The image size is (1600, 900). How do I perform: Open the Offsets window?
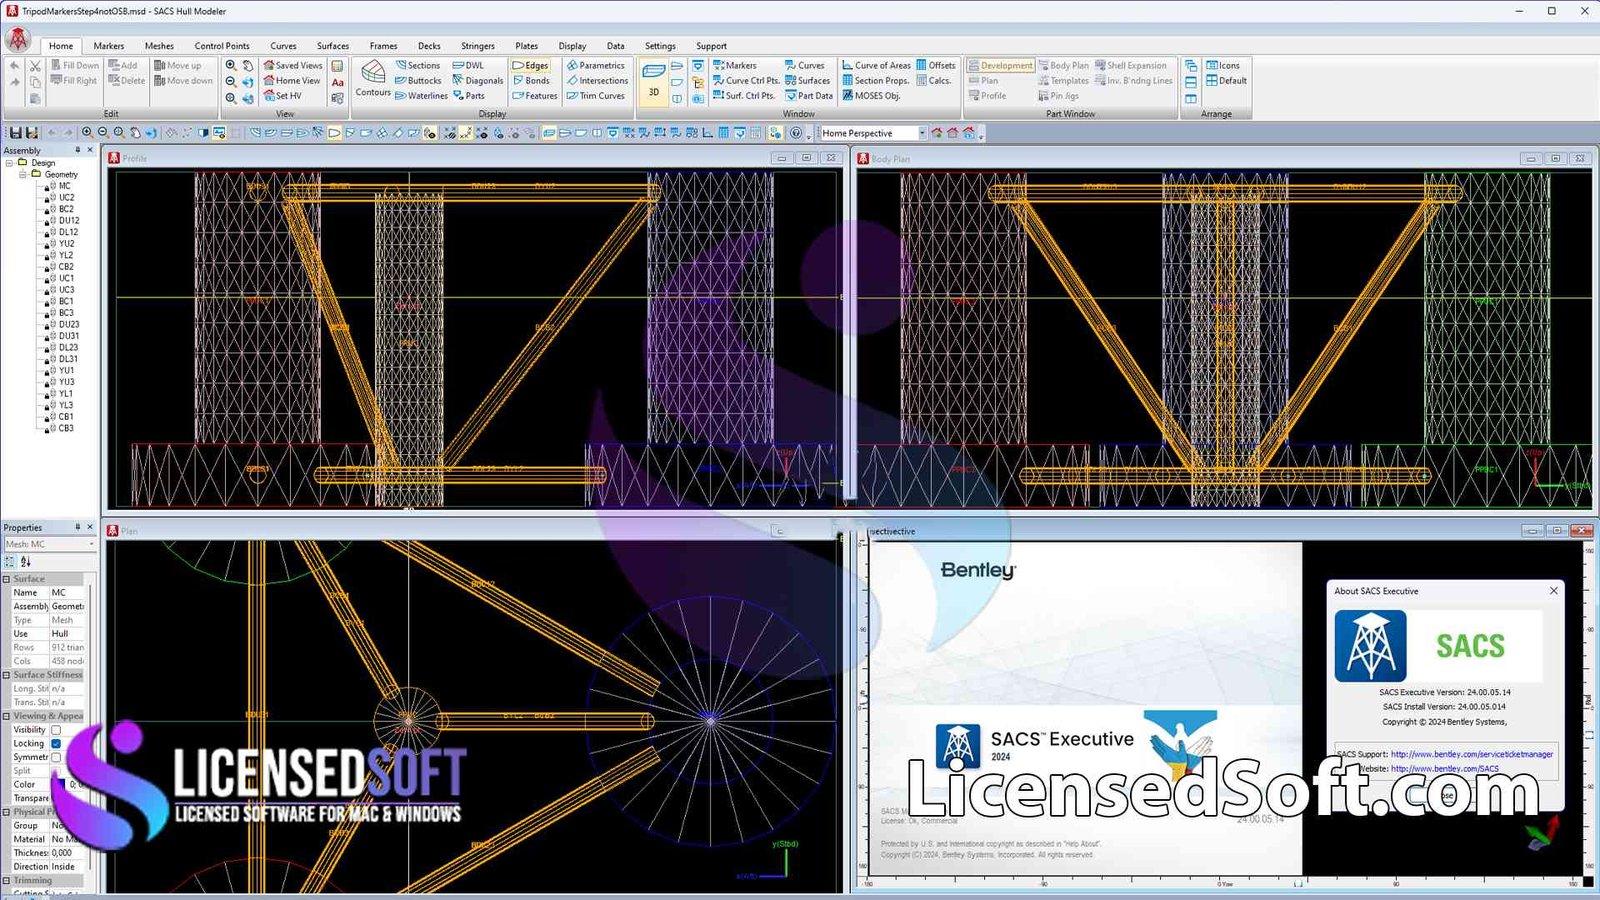pos(936,65)
